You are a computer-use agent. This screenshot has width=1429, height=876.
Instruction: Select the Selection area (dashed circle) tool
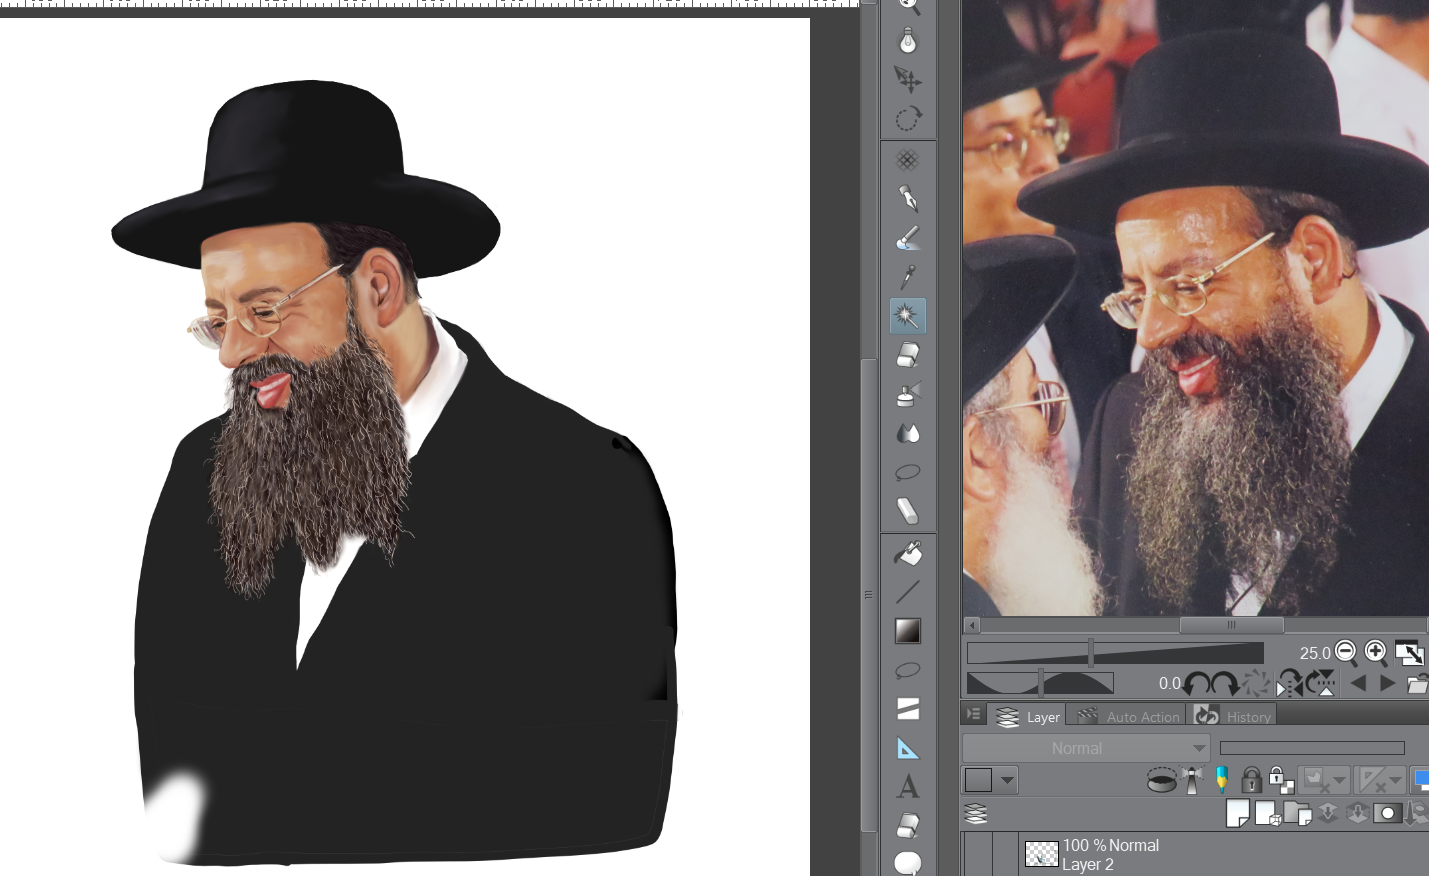[908, 119]
